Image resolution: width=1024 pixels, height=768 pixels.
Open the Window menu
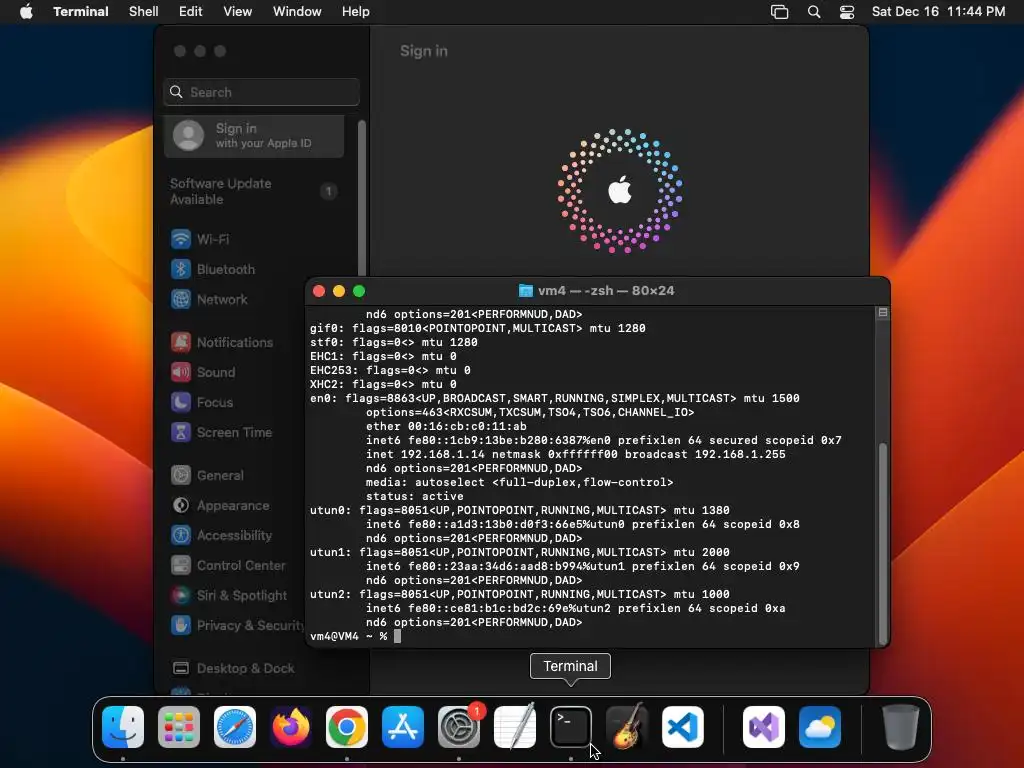(x=297, y=12)
